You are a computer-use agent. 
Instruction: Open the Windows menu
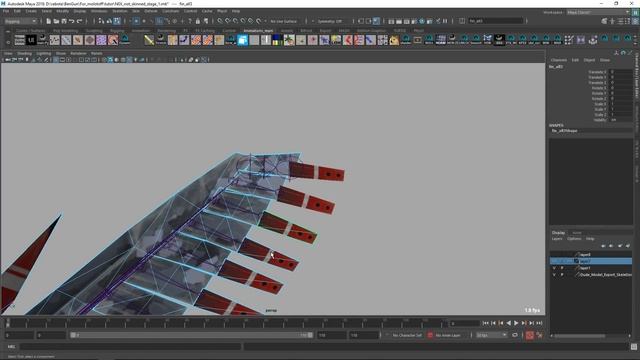pyautogui.click(x=99, y=11)
